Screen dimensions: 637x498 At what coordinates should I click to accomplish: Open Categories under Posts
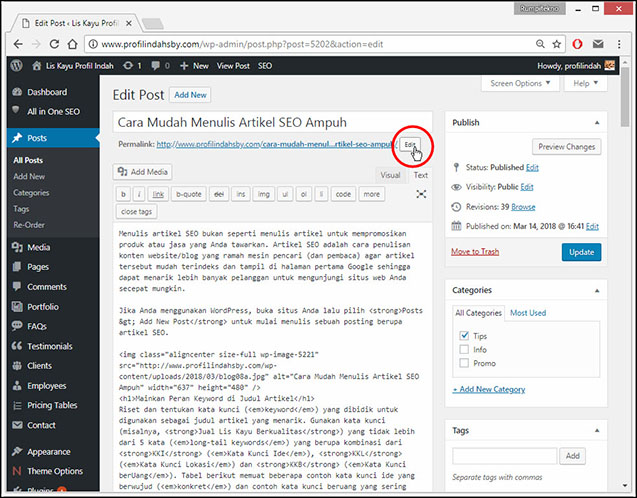pos(31,193)
